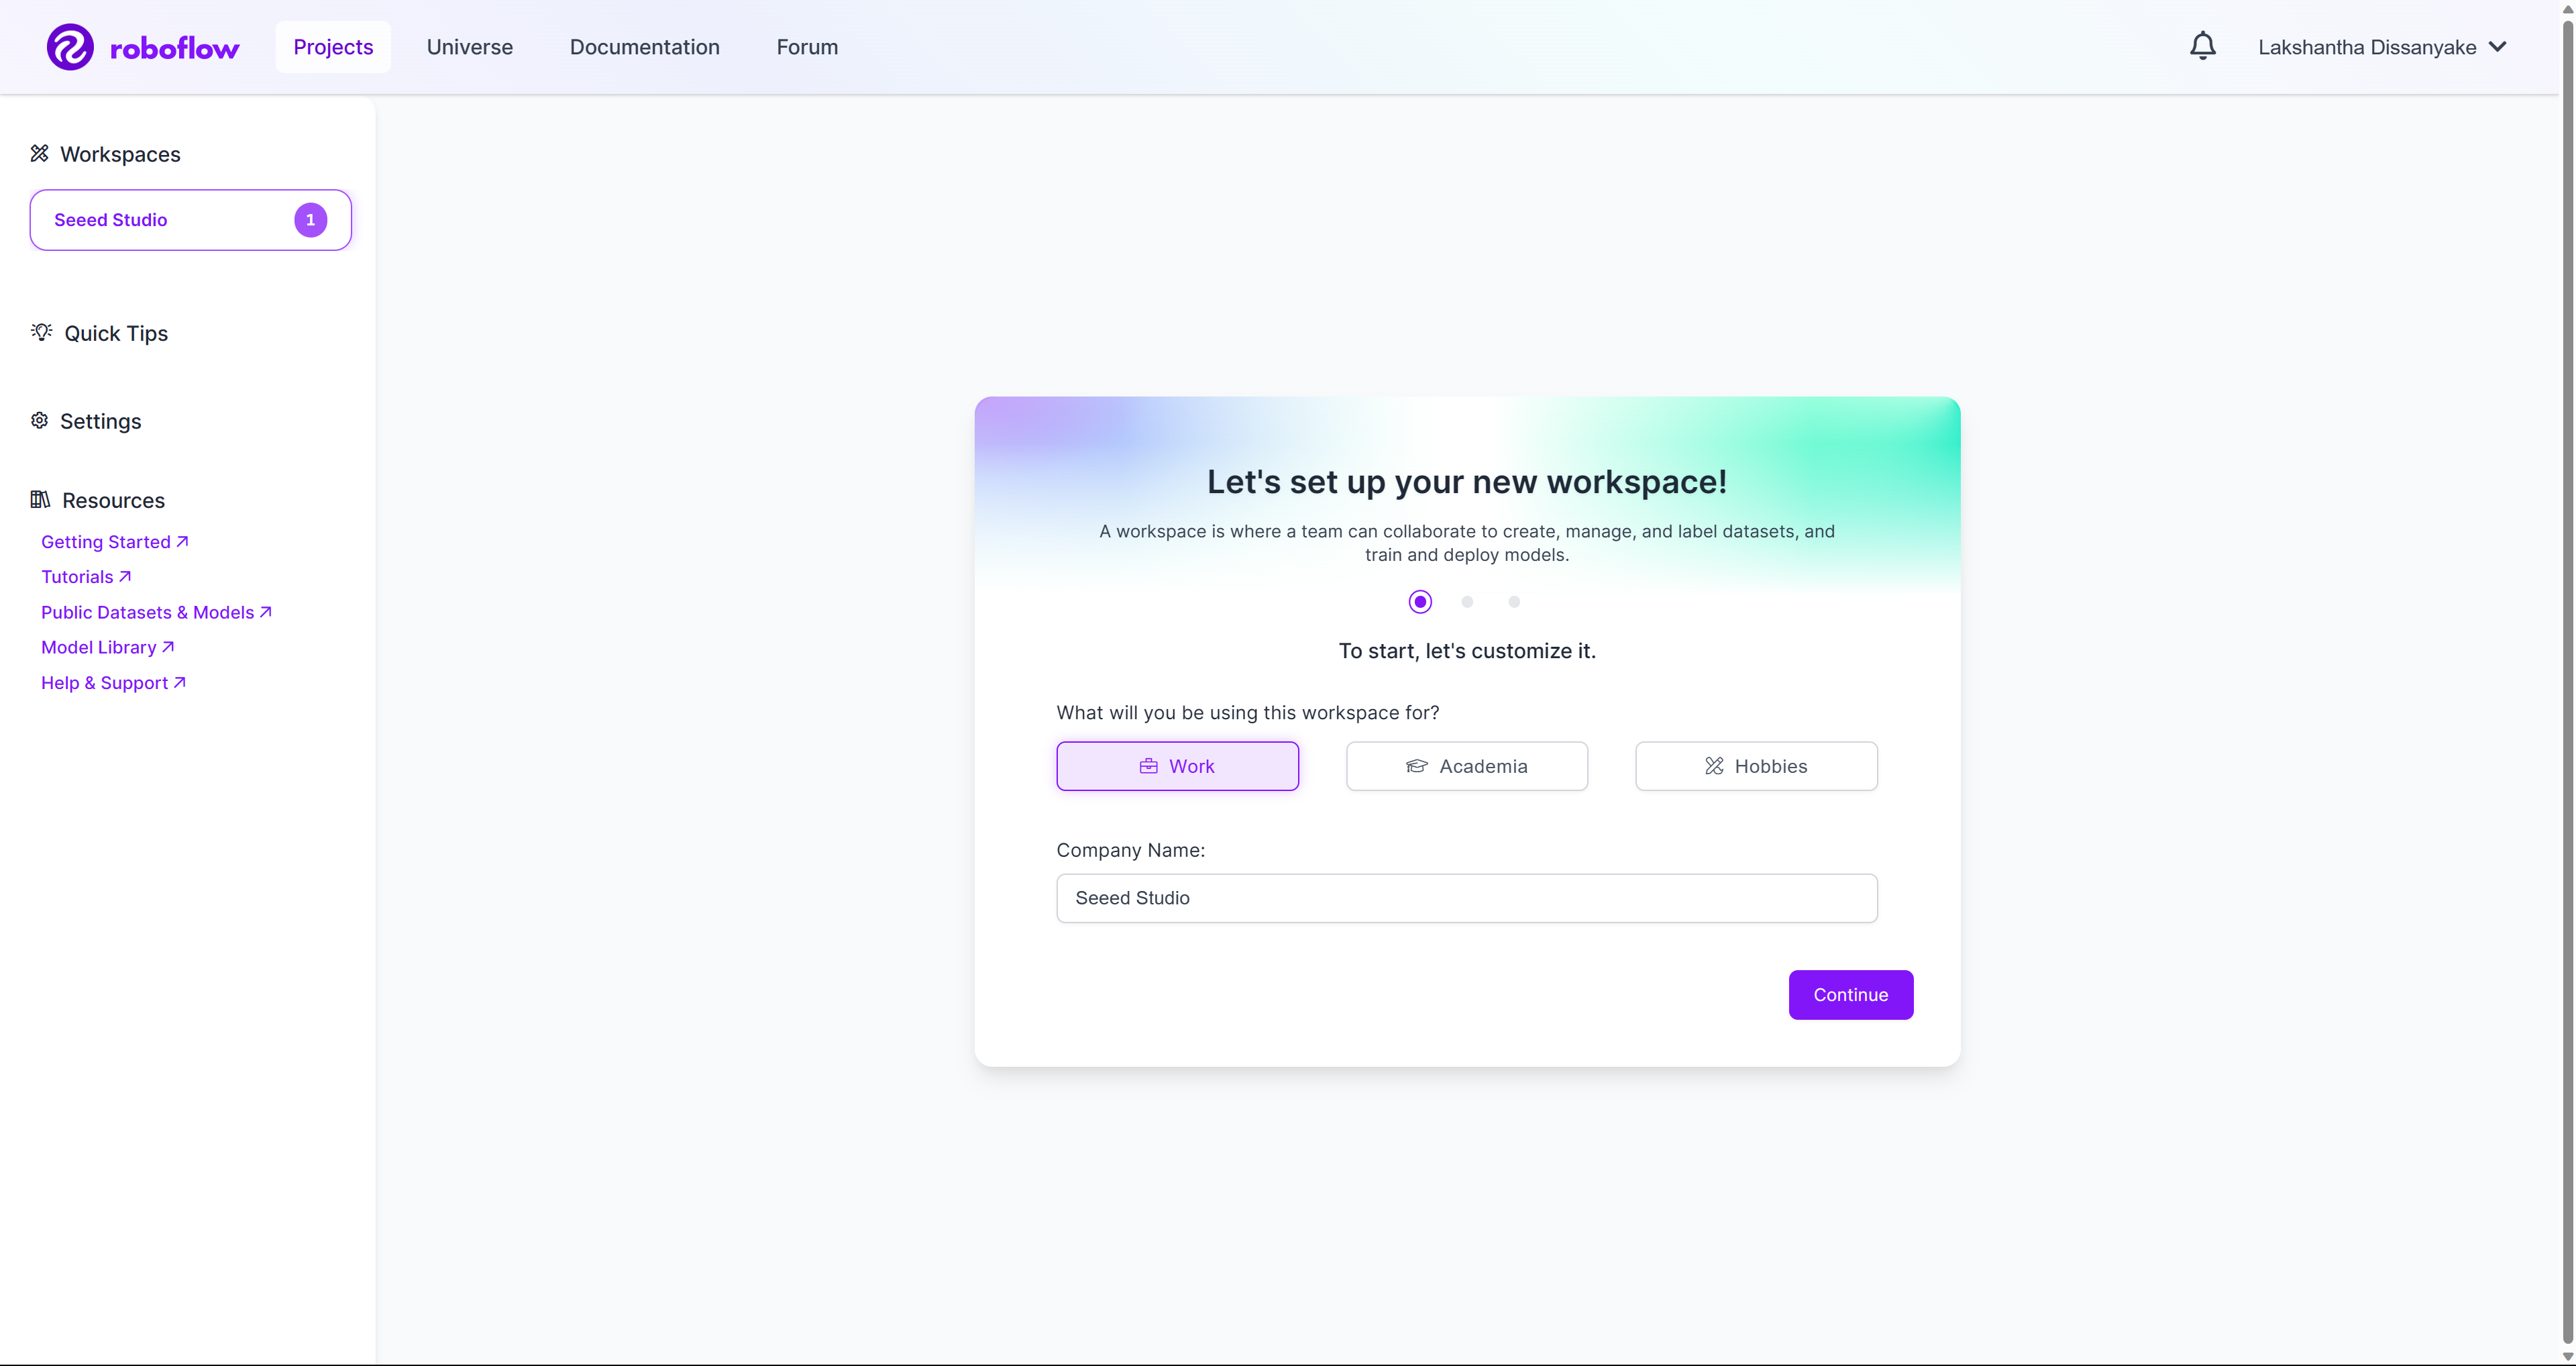Open the Documentation navigation menu item
This screenshot has width=2576, height=1366.
pos(644,46)
